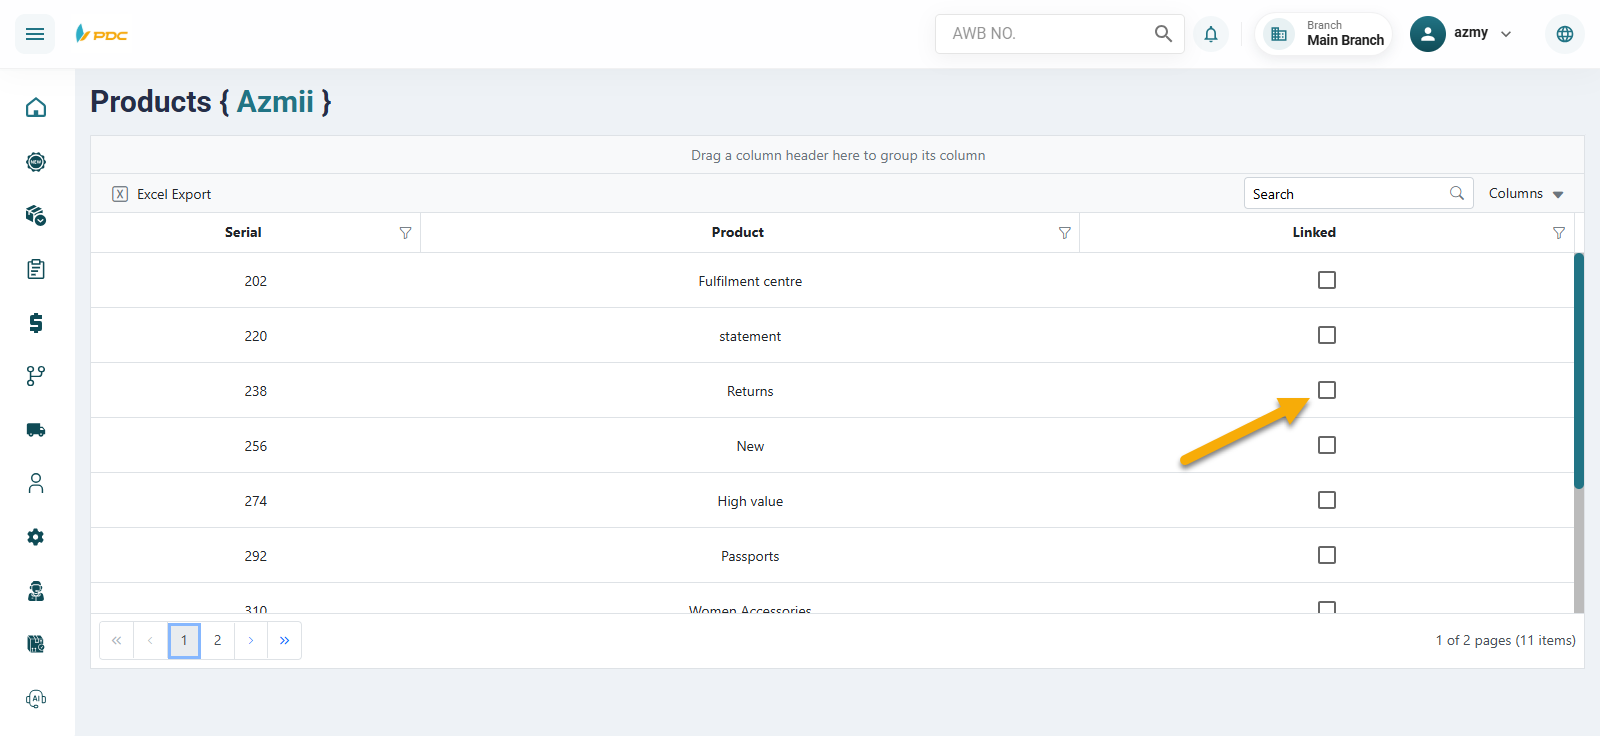The width and height of the screenshot is (1600, 736).
Task: Jump to the last page
Action: pyautogui.click(x=284, y=641)
